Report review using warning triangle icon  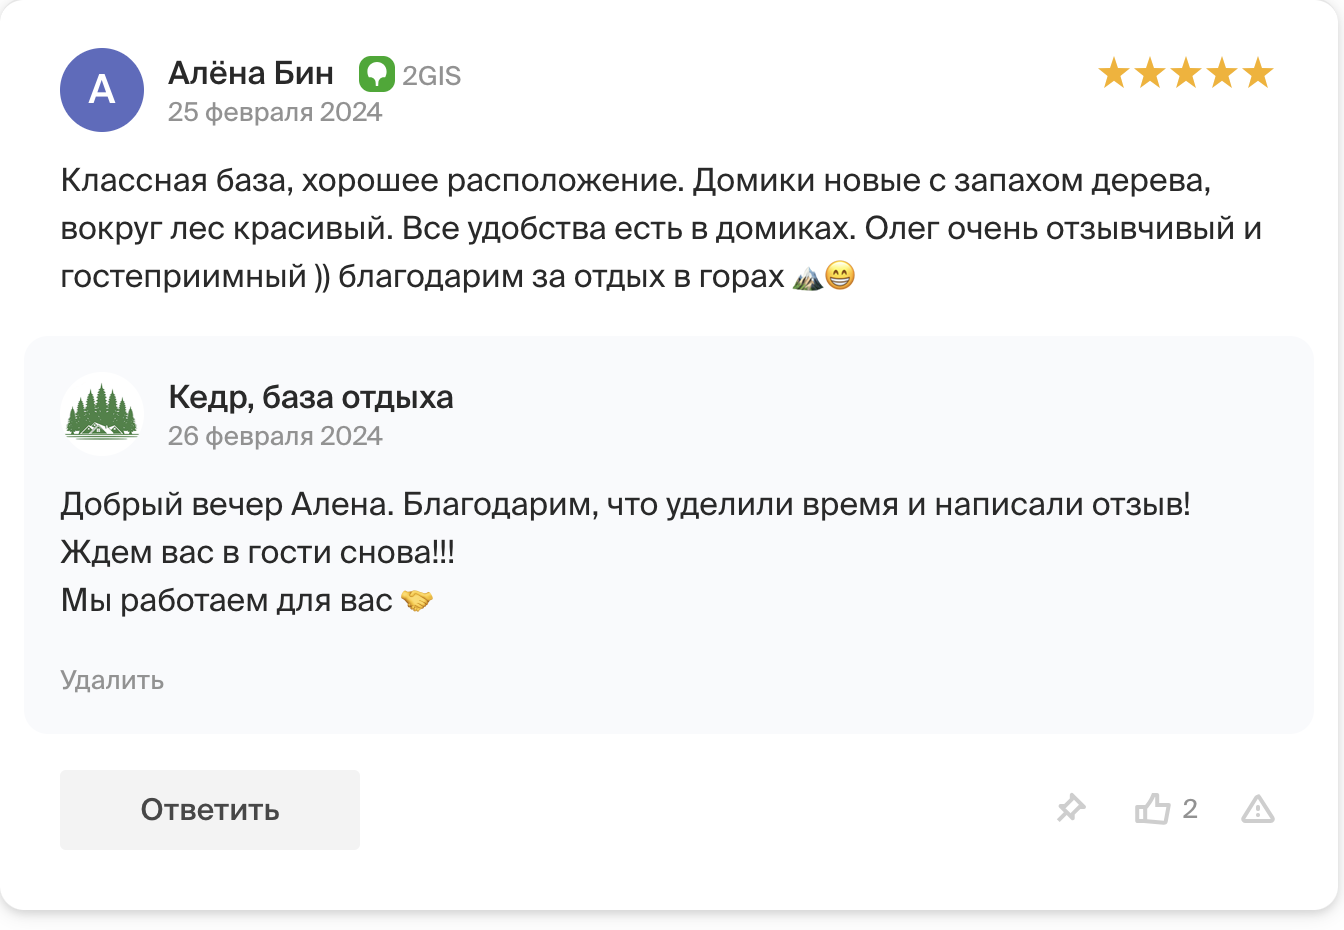click(1258, 809)
